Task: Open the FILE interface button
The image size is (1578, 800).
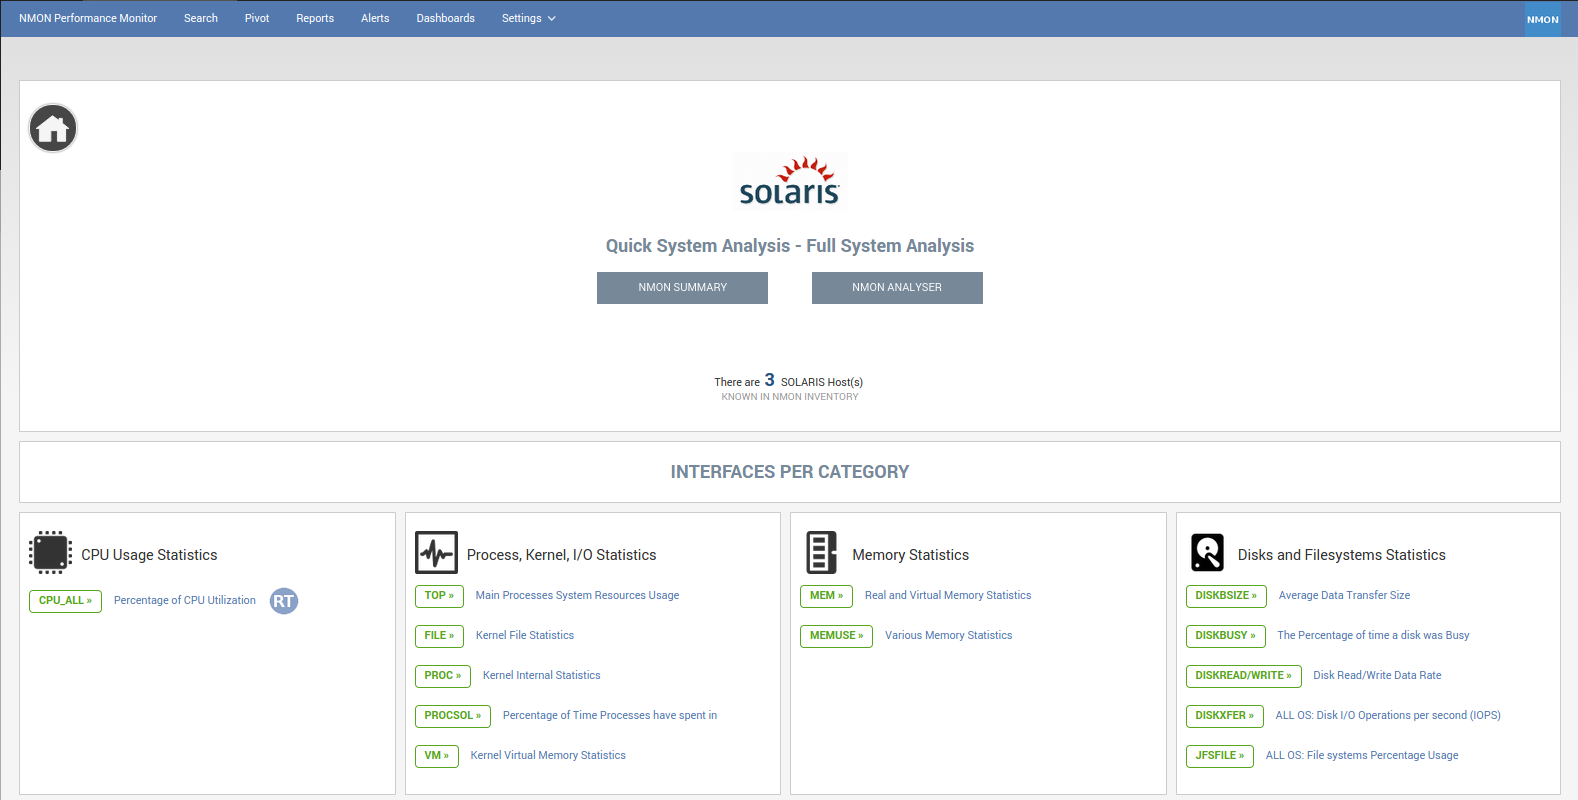Action: click(439, 636)
